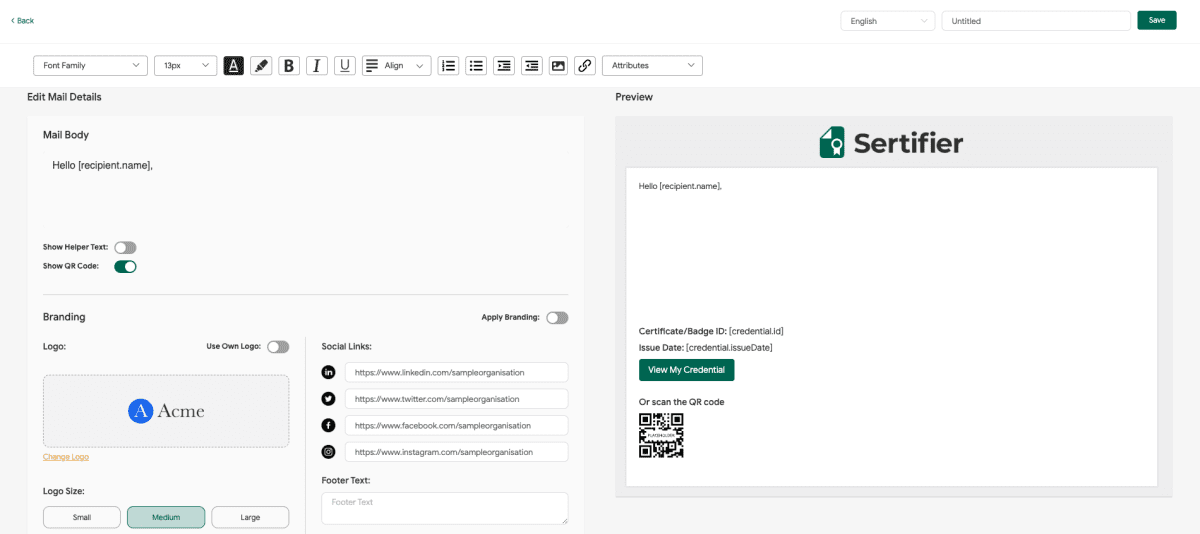Image resolution: width=1200 pixels, height=534 pixels.
Task: Select the Large logo size option
Action: click(x=250, y=517)
